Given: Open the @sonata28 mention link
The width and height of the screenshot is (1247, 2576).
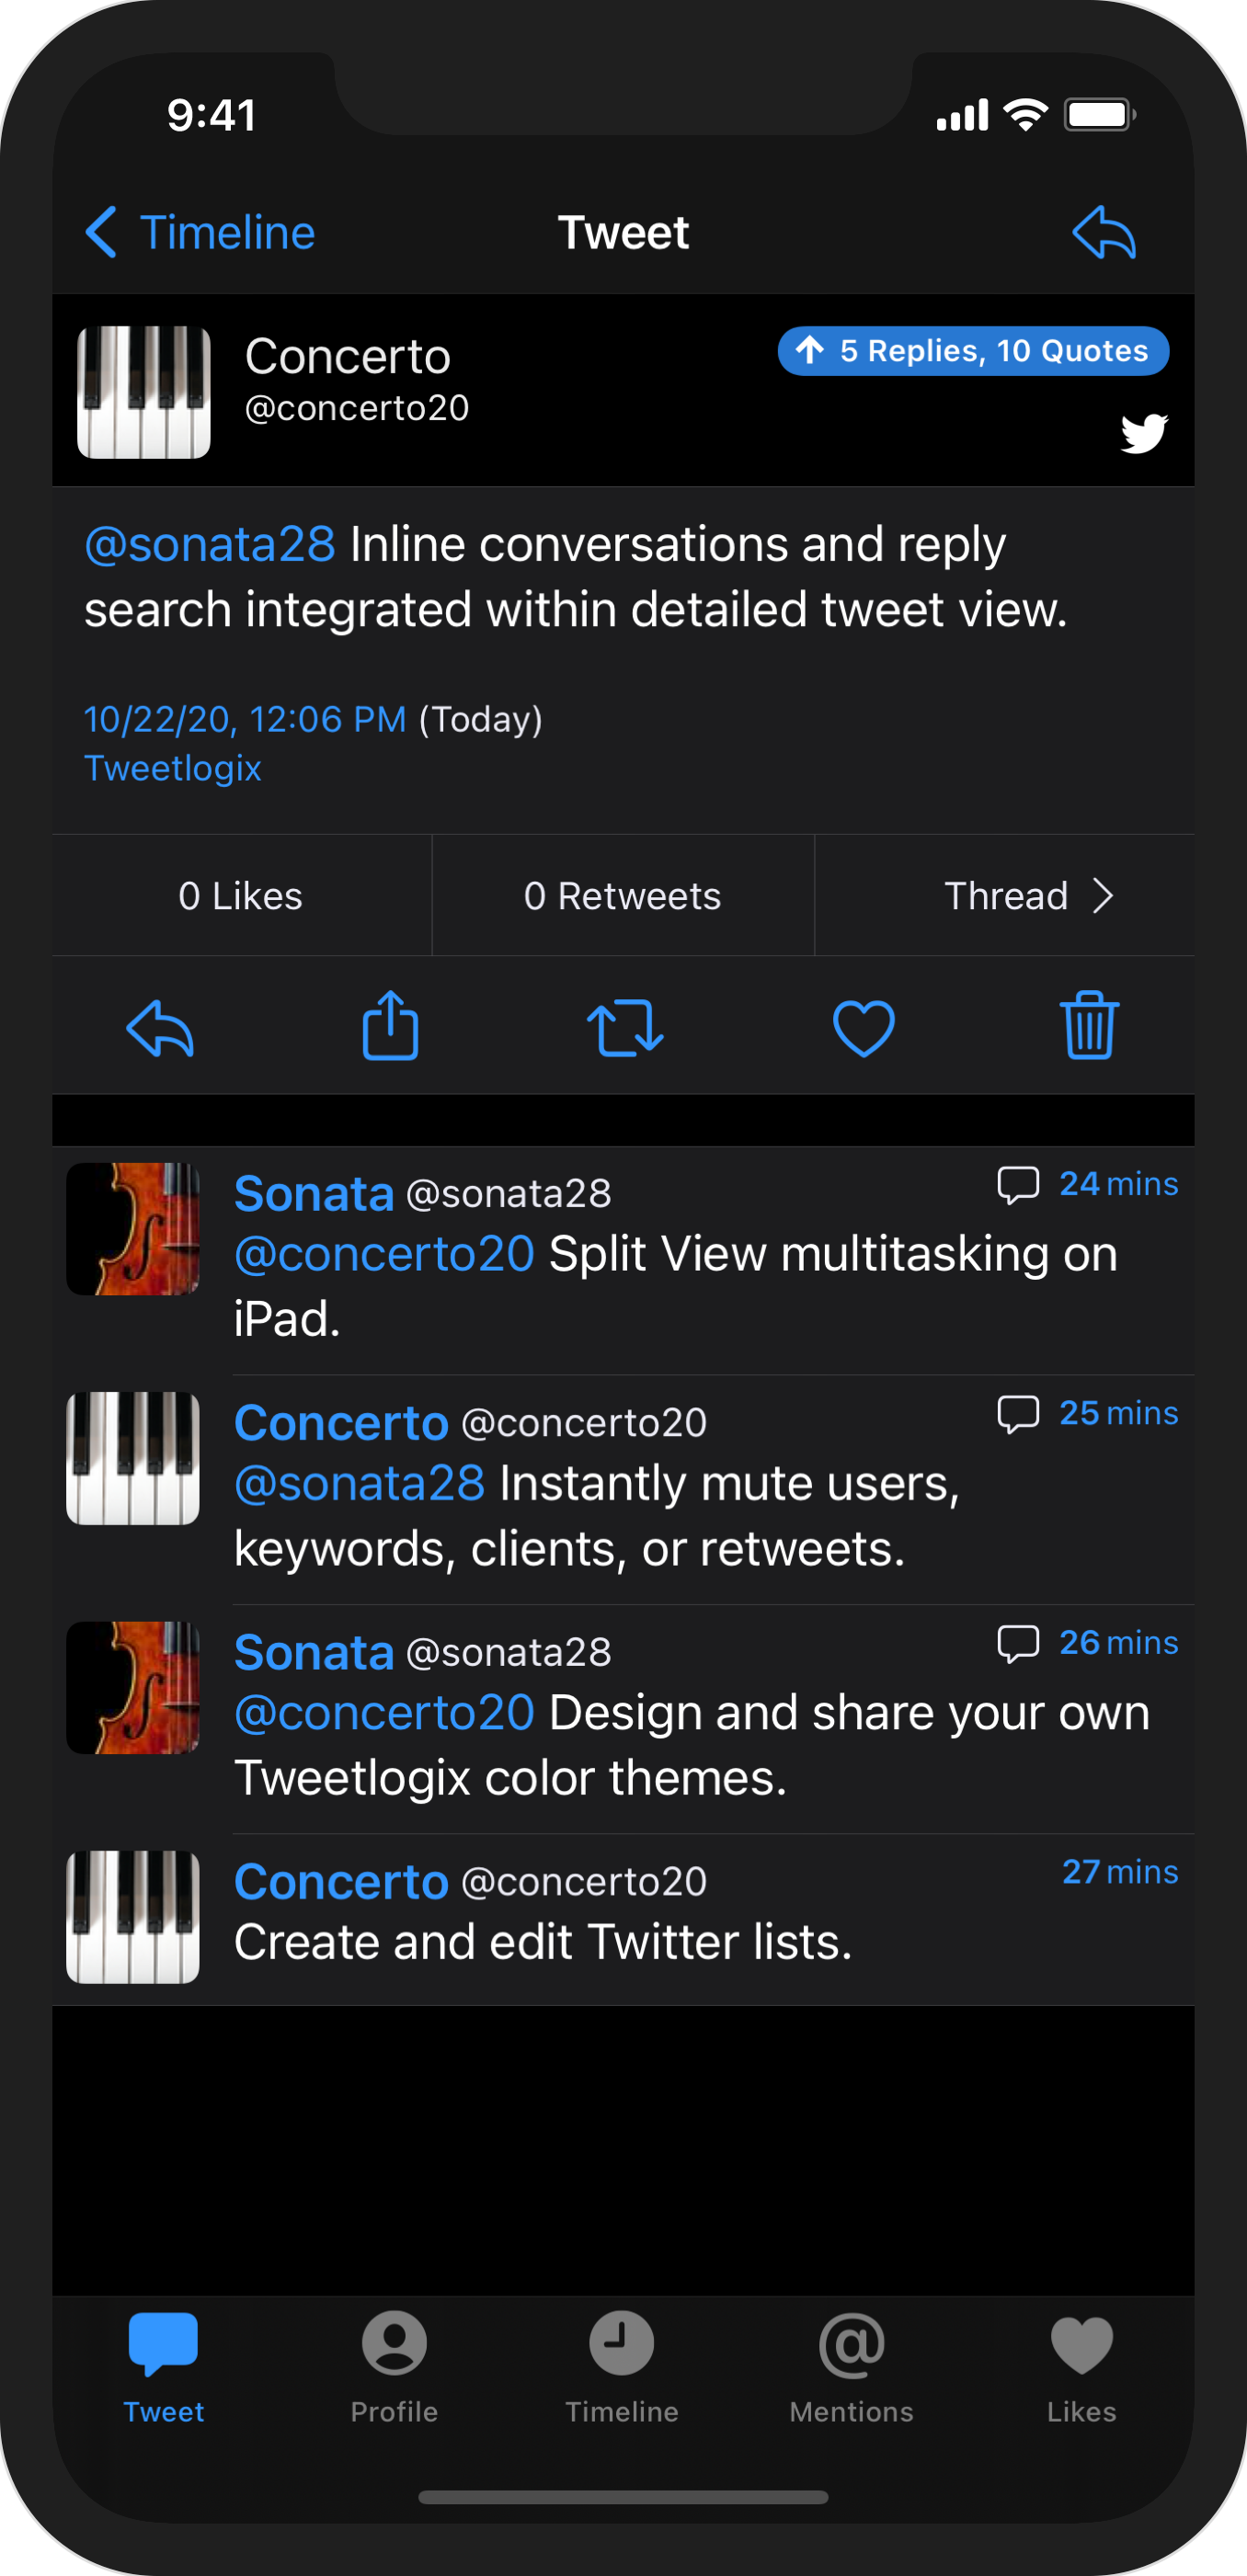Looking at the screenshot, I should click(210, 545).
